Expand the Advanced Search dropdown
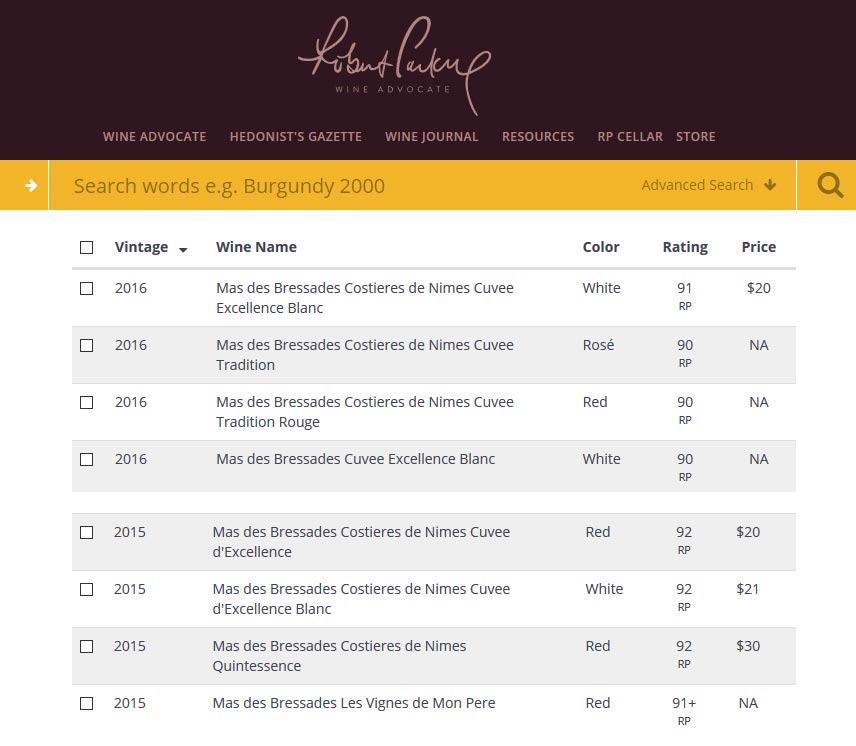Screen dimensions: 856x746 tap(709, 185)
